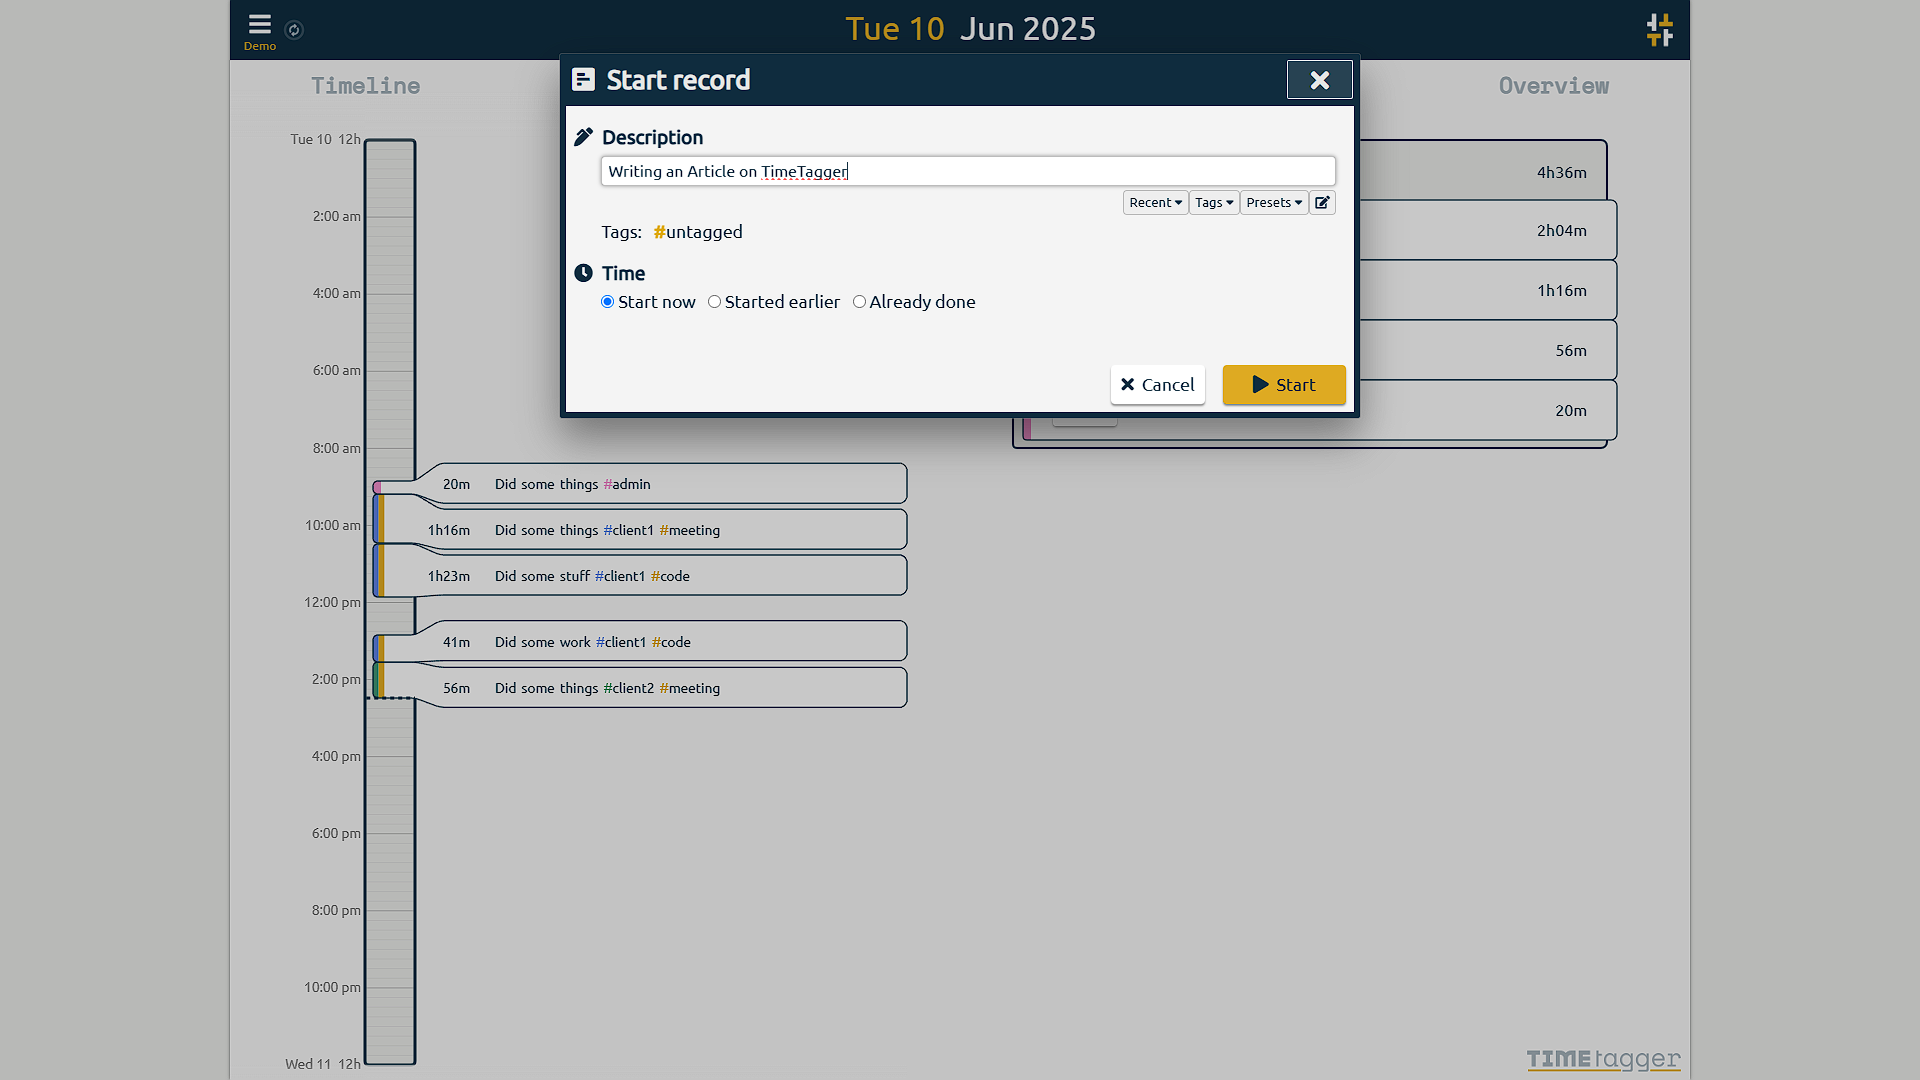1920x1080 pixels.
Task: Open the 41m Did some work record
Action: click(662, 642)
